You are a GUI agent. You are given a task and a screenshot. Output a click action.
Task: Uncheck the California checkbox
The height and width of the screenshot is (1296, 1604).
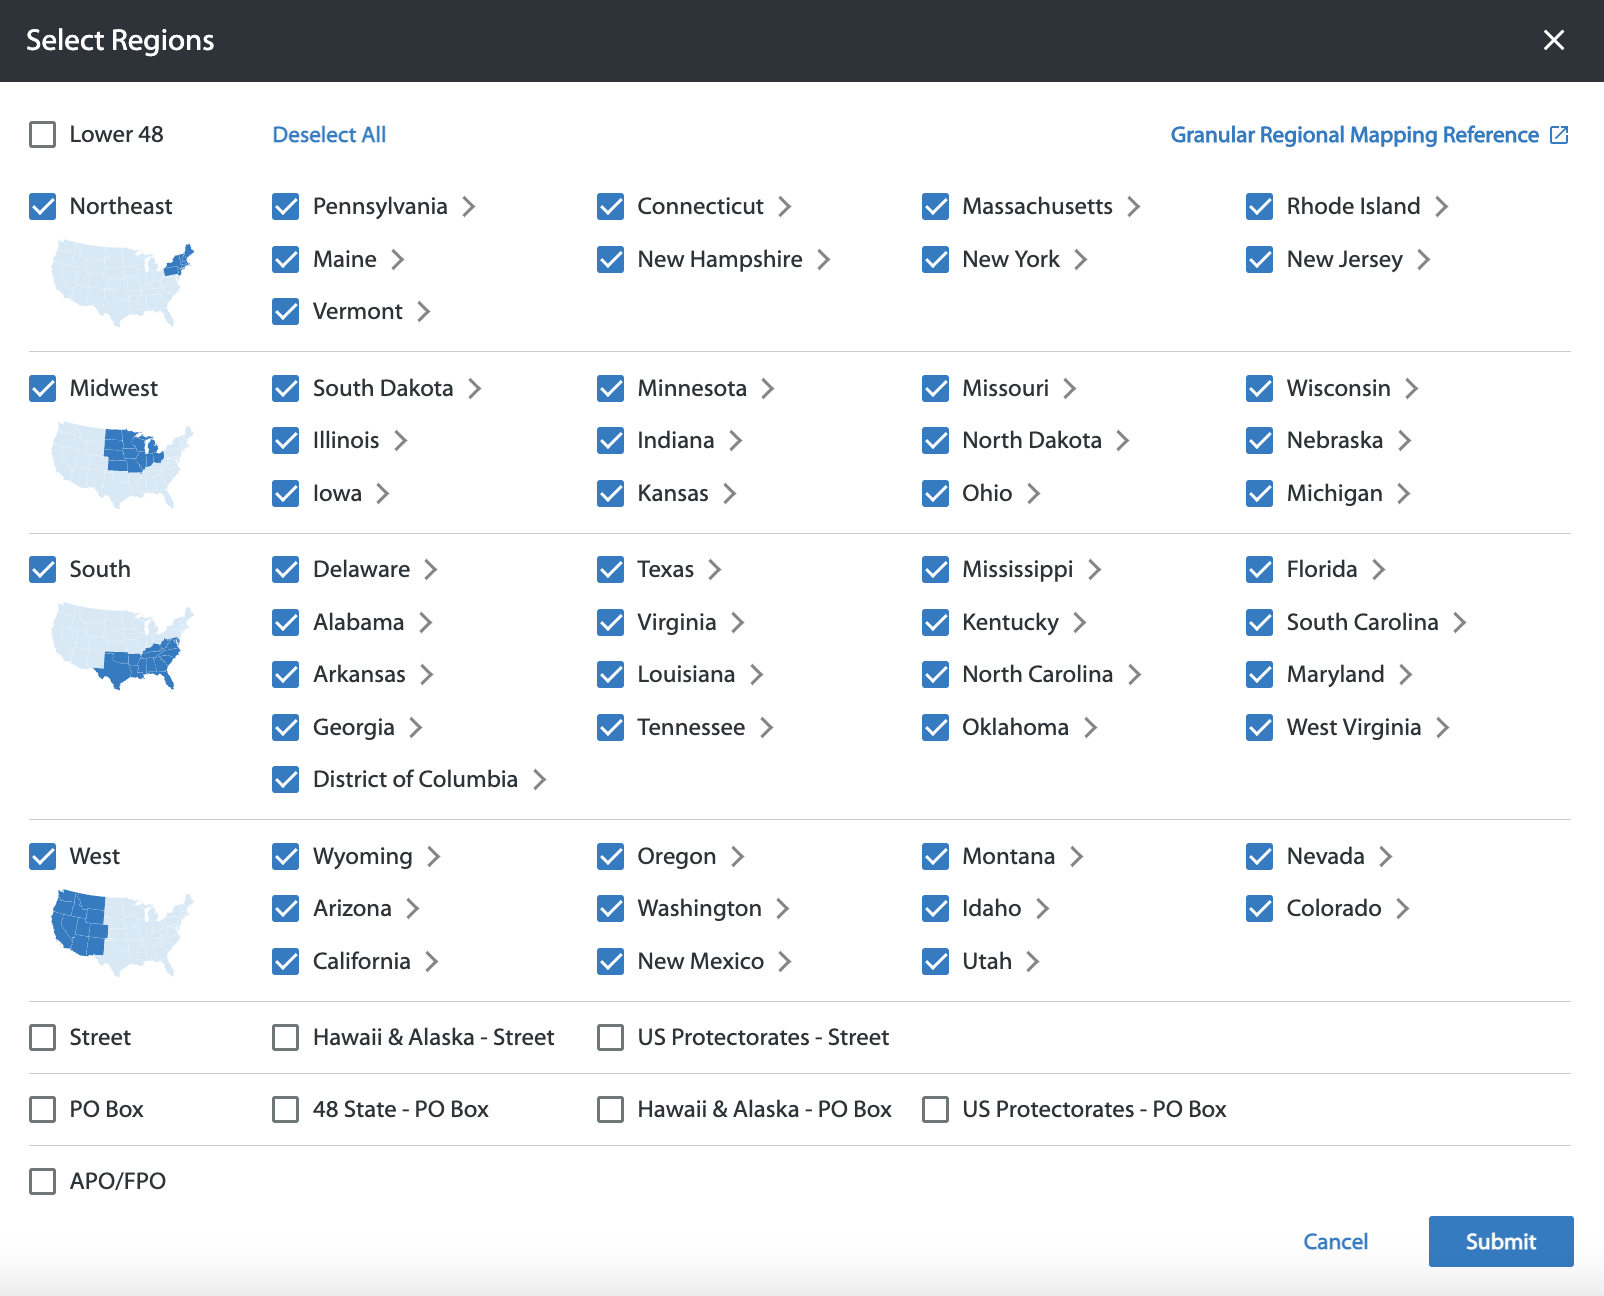[285, 961]
